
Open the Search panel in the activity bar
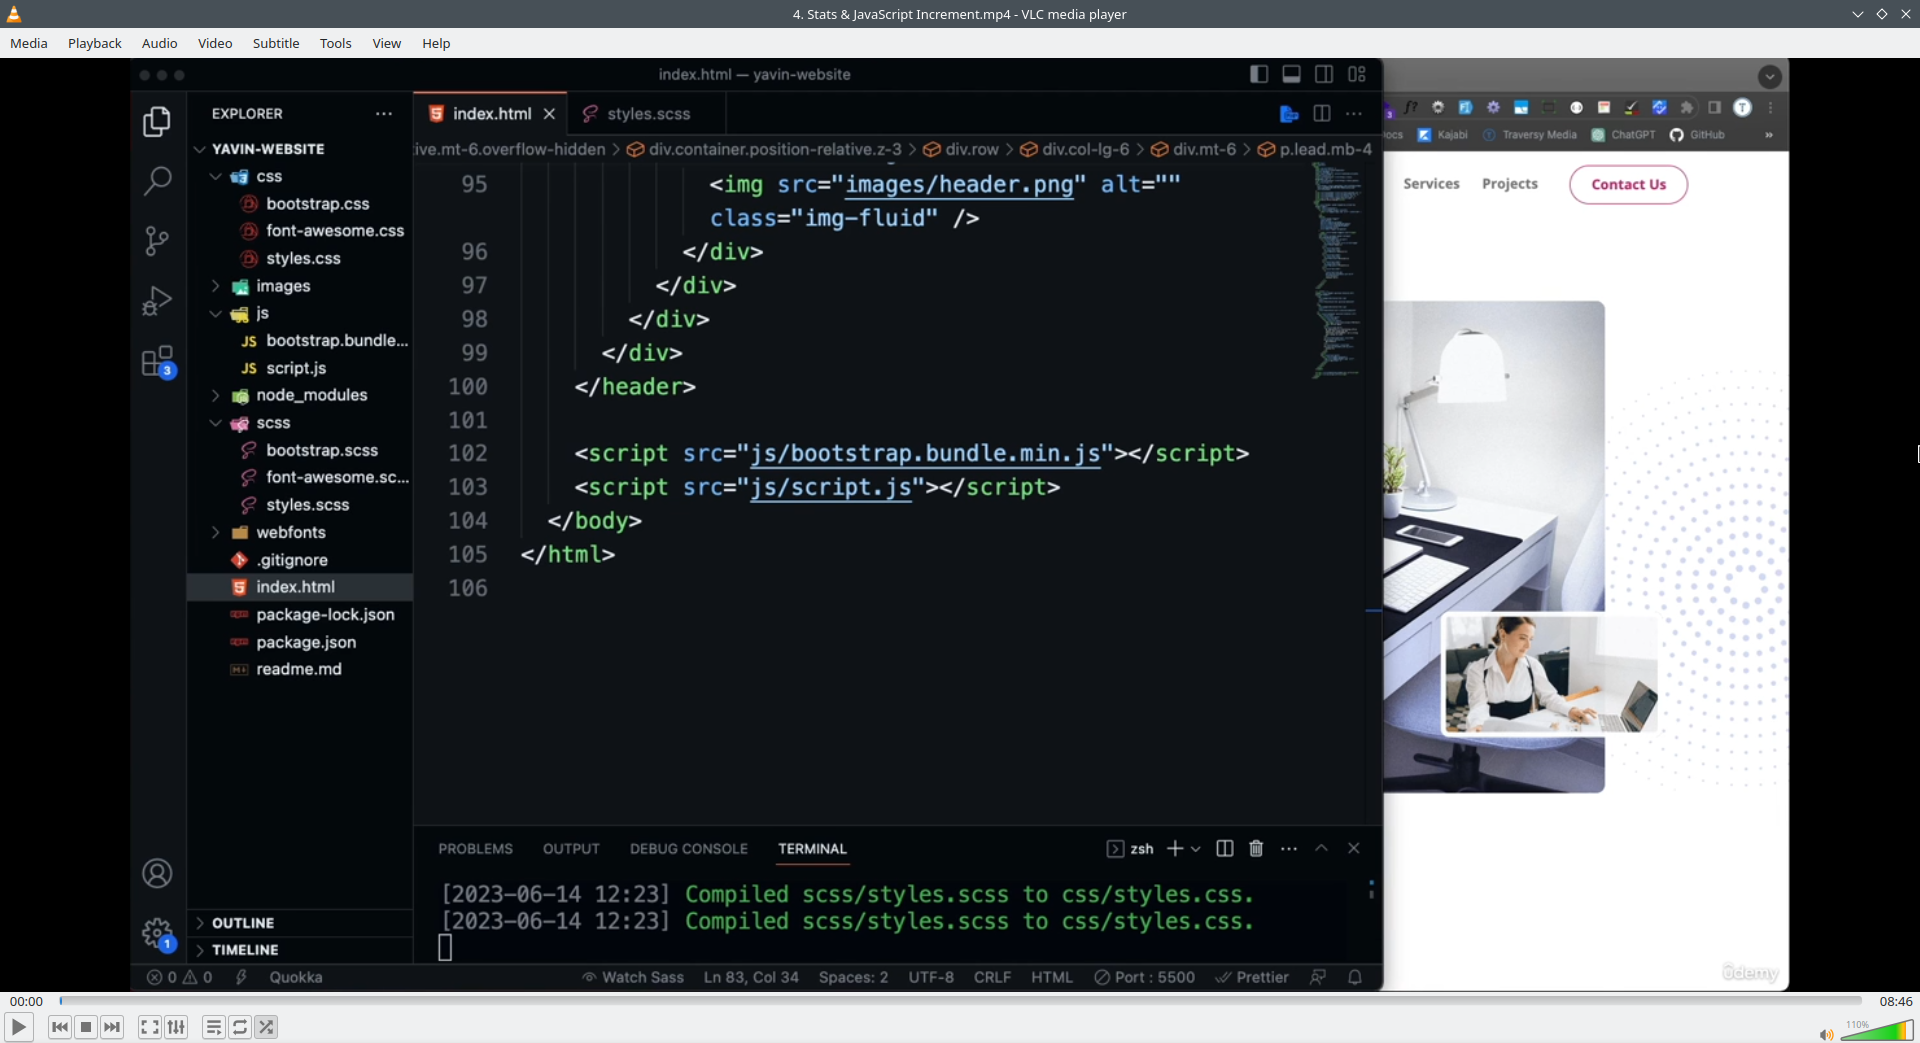[x=157, y=181]
